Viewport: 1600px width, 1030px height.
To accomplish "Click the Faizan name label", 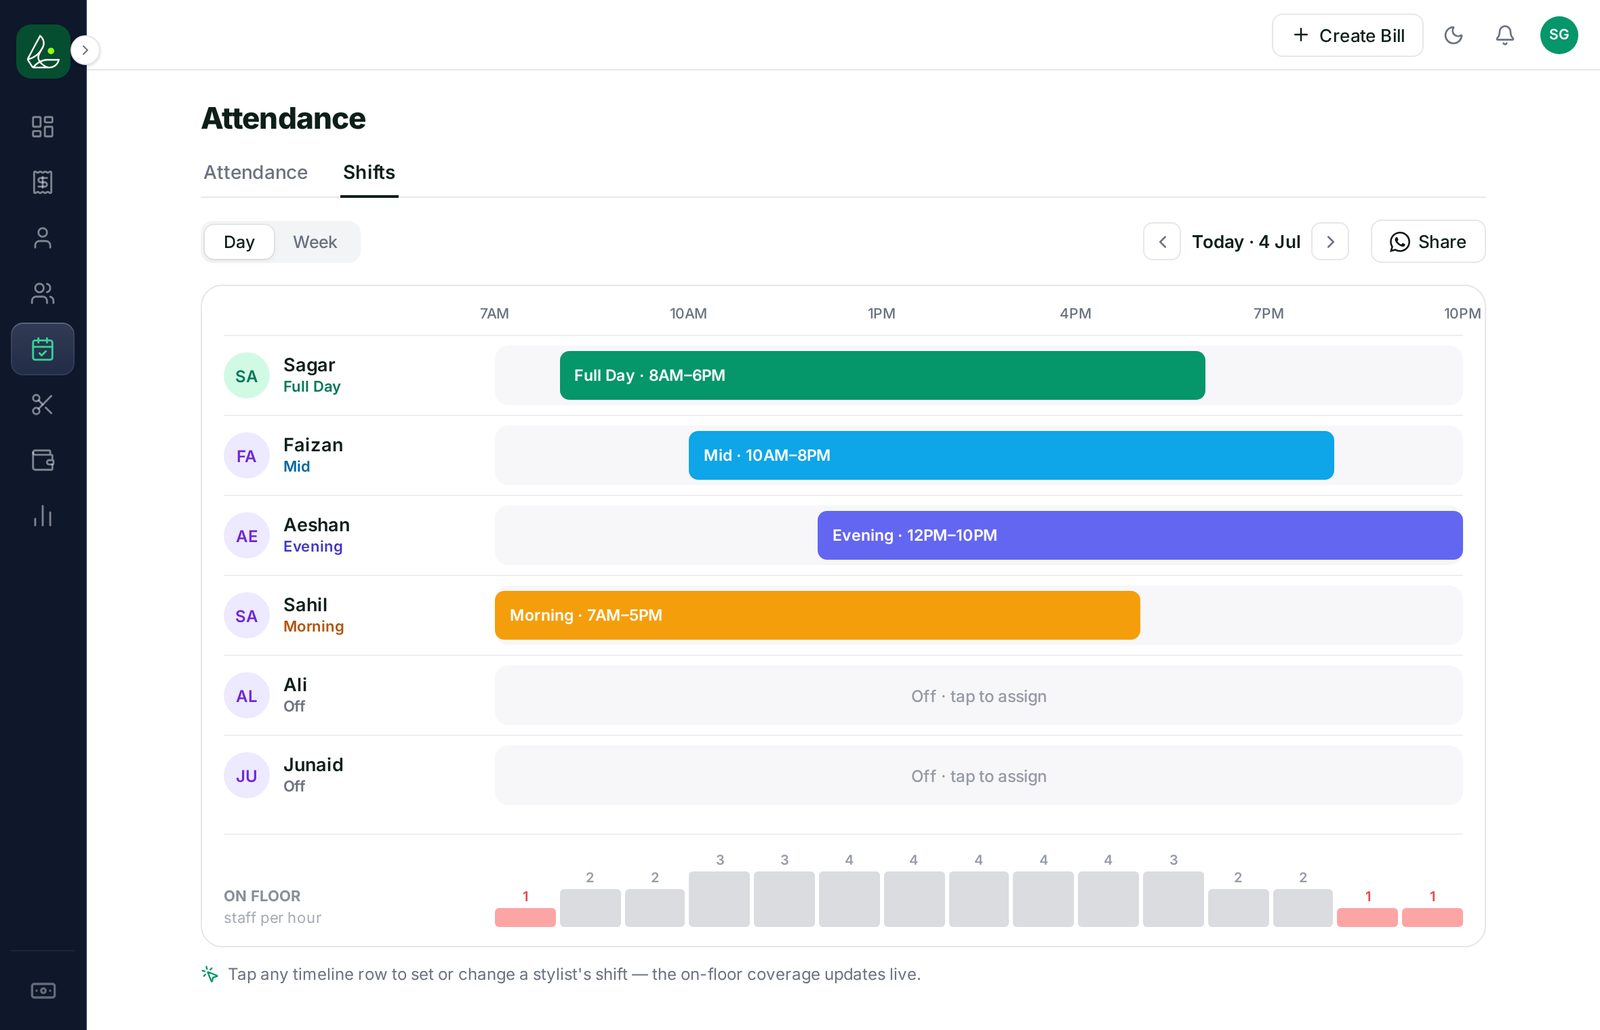I will click(313, 445).
